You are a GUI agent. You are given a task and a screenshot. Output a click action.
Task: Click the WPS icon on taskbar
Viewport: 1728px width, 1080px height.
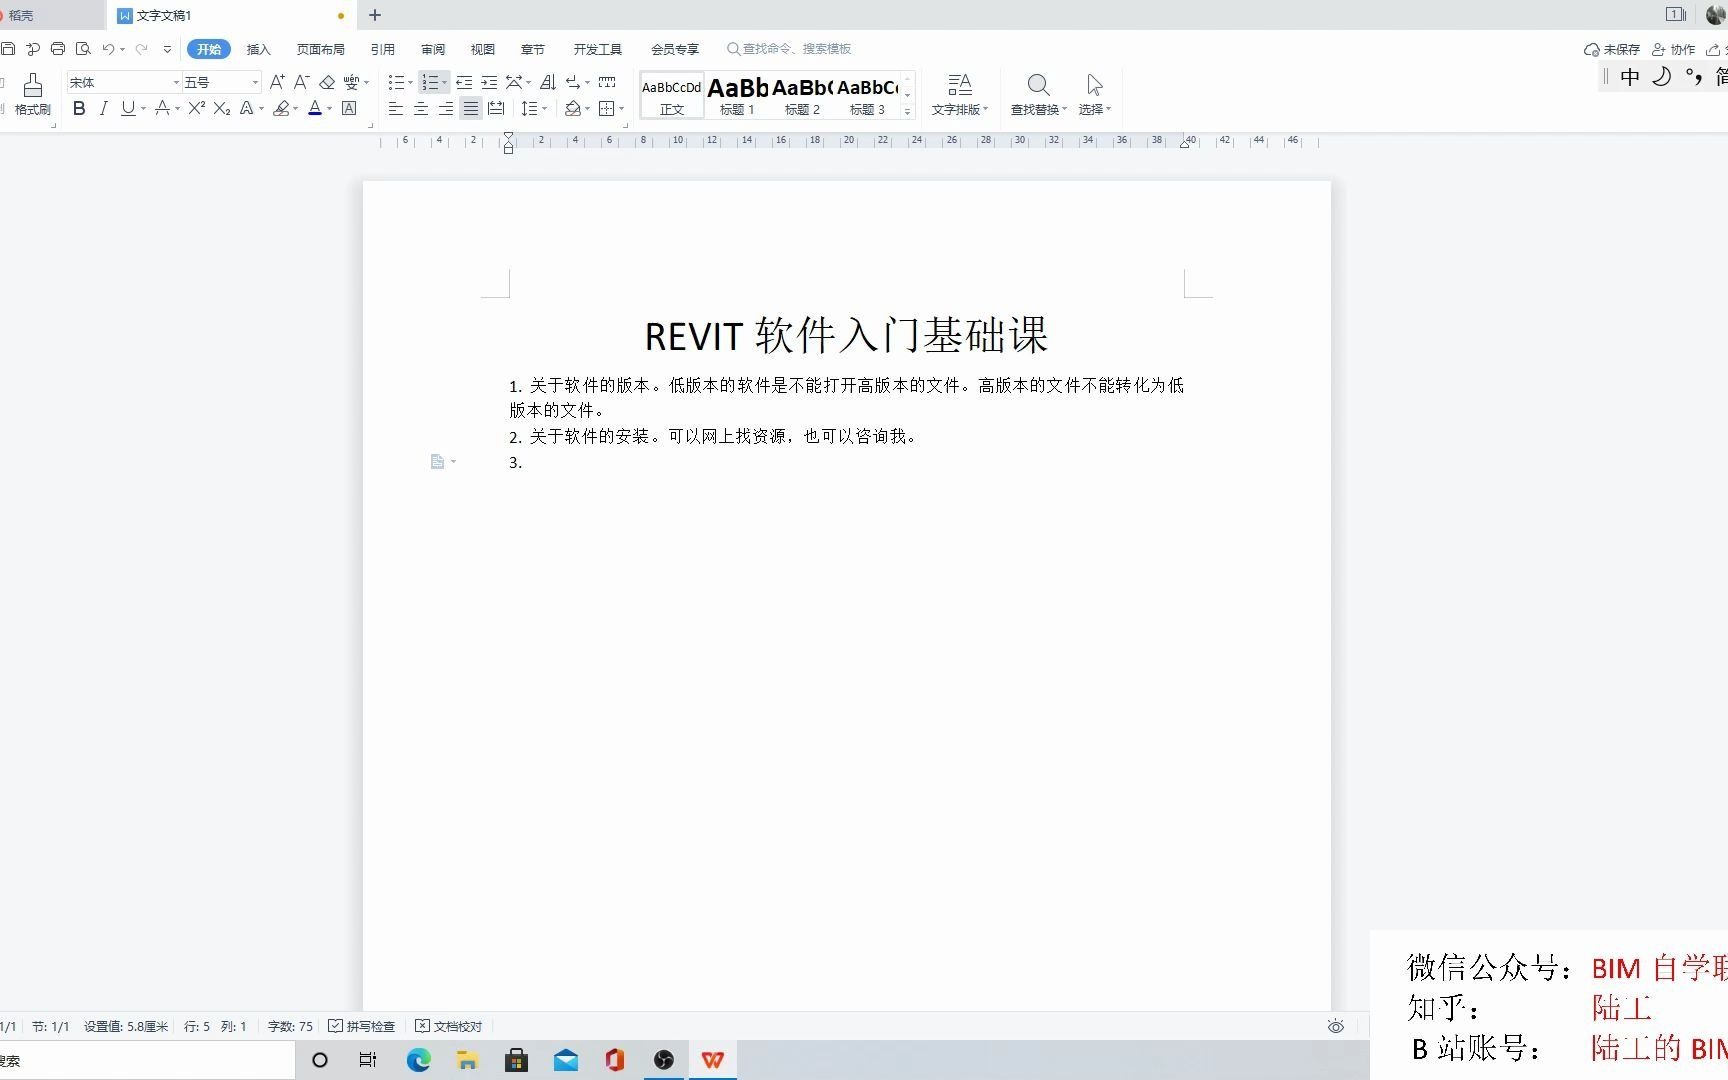tap(712, 1060)
